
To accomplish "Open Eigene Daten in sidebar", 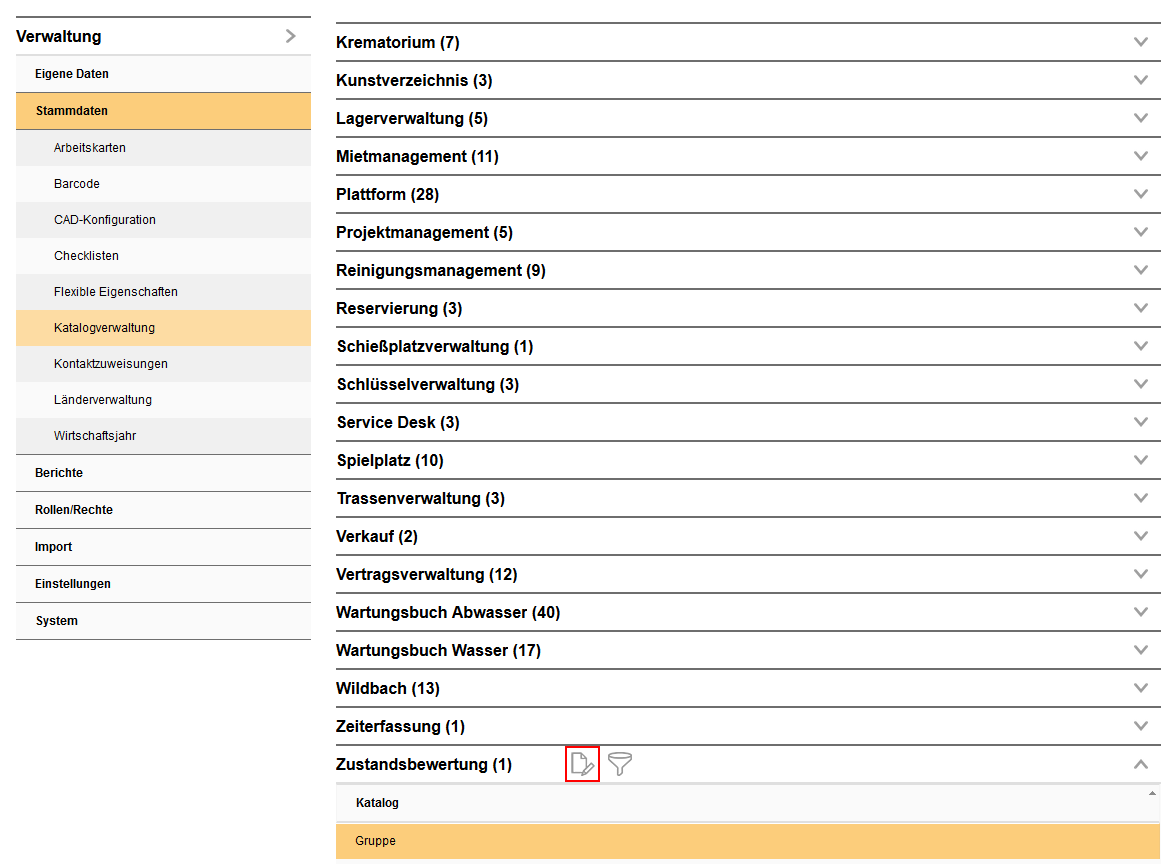I will pyautogui.click(x=72, y=74).
